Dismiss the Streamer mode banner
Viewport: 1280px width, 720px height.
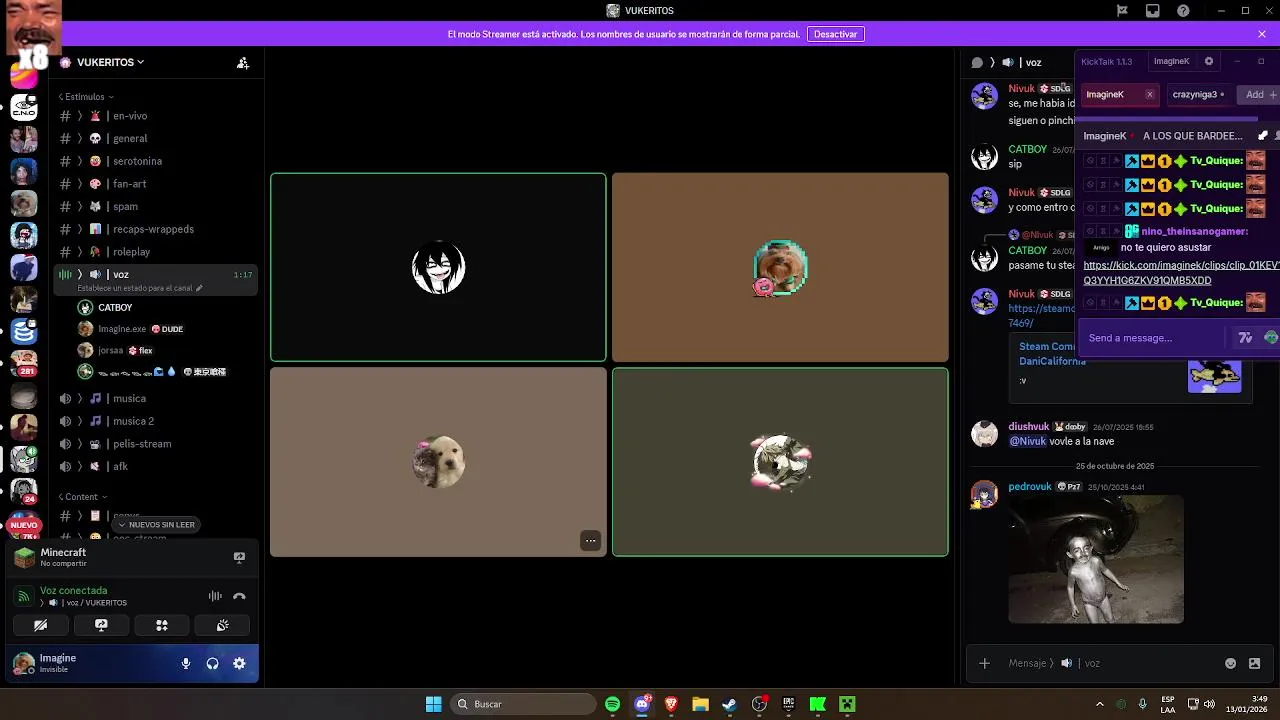[x=1262, y=34]
